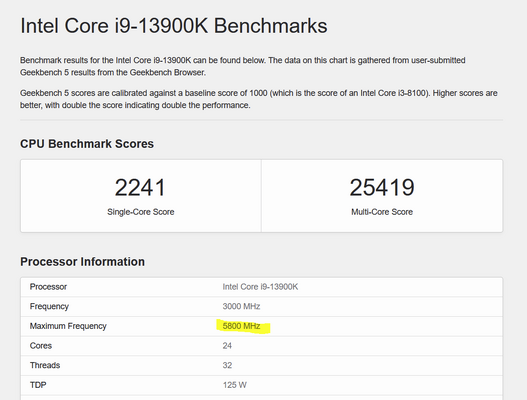Click the multi-core score 25419

pyautogui.click(x=382, y=187)
